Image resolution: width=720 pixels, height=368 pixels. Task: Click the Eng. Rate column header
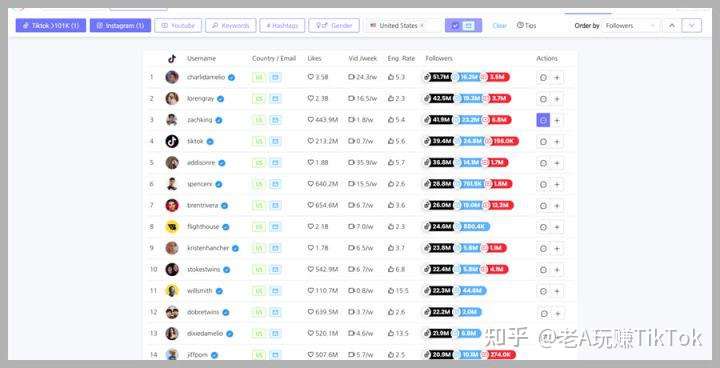pyautogui.click(x=401, y=59)
